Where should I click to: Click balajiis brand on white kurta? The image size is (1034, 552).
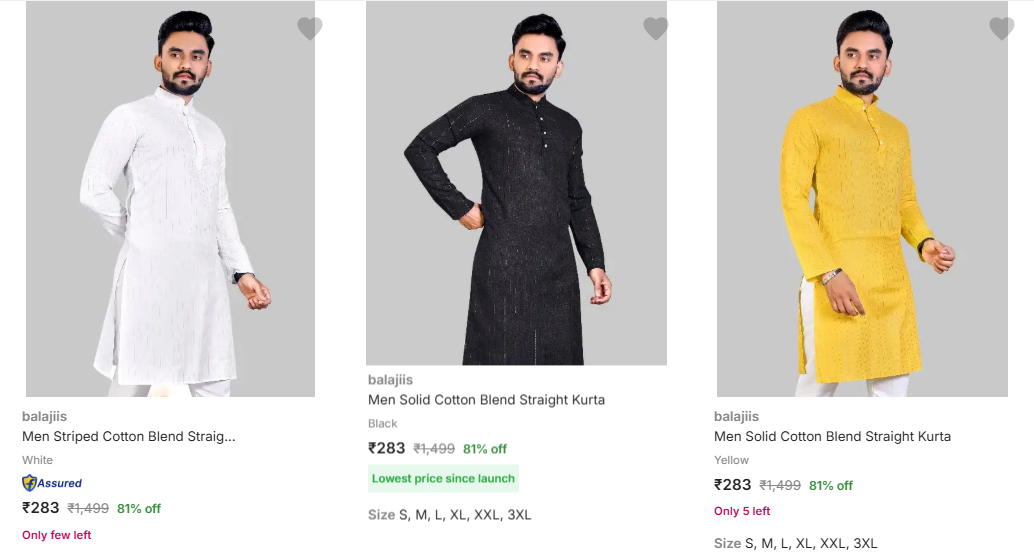pos(44,416)
